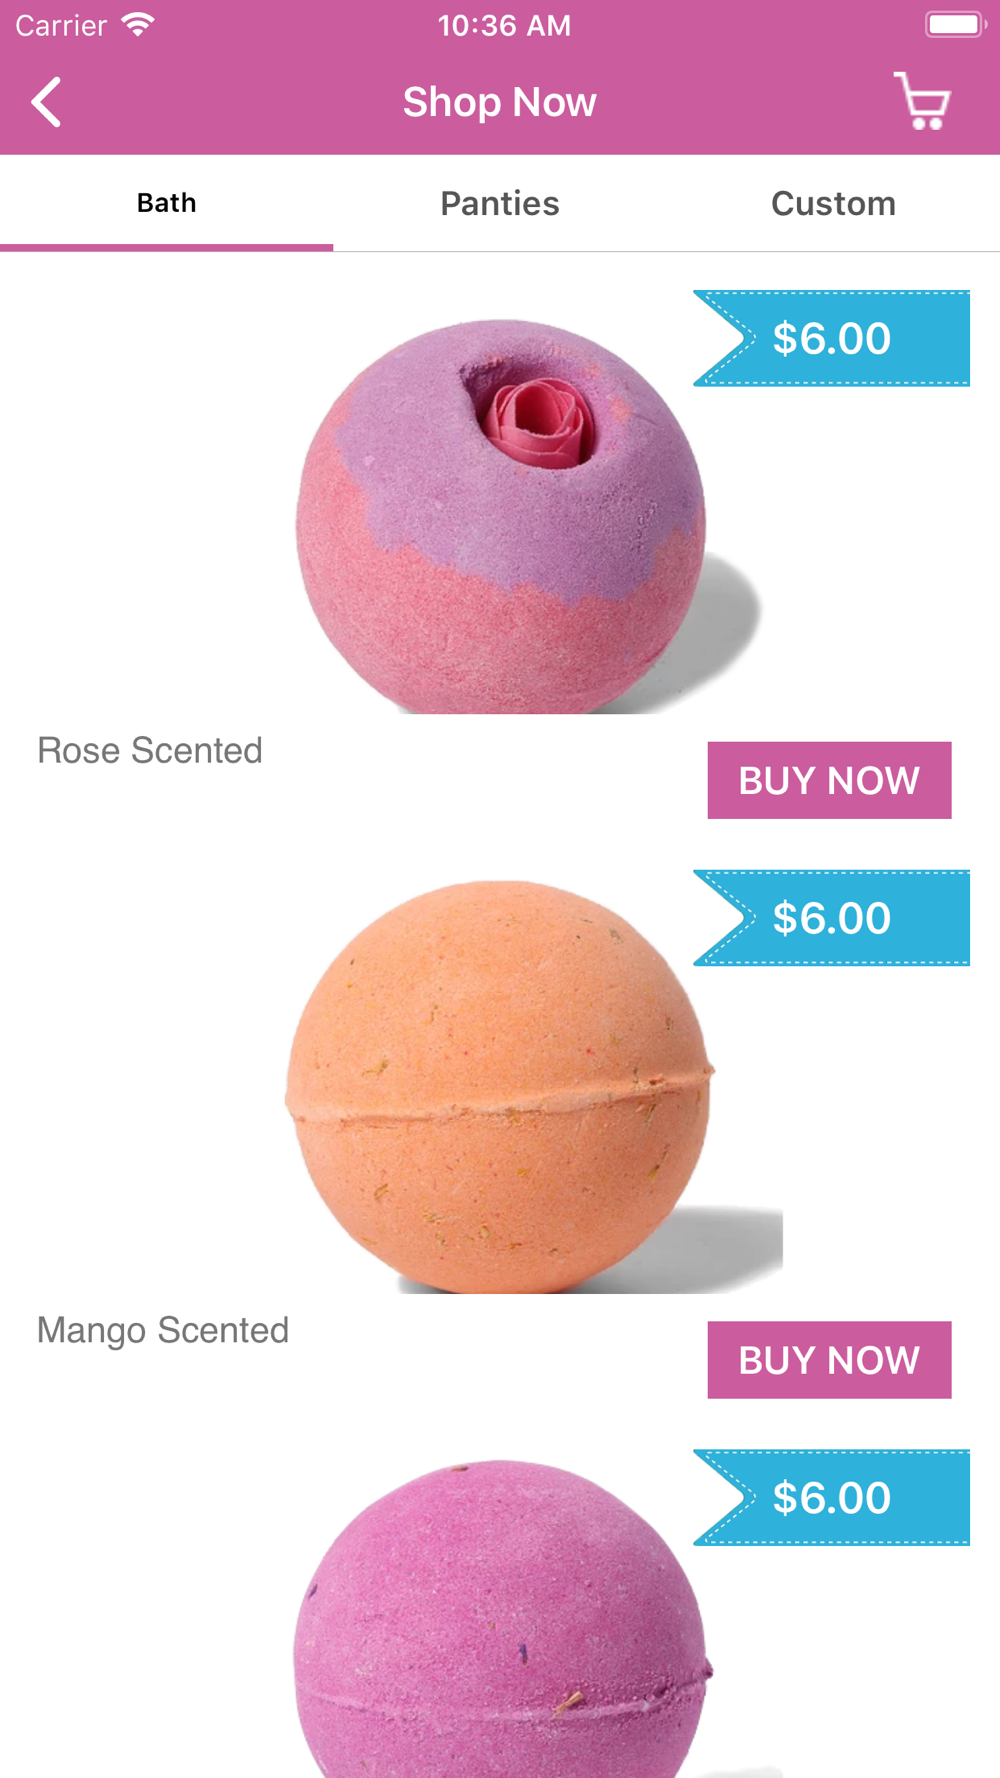Tap the Wi-Fi status icon

point(138,25)
